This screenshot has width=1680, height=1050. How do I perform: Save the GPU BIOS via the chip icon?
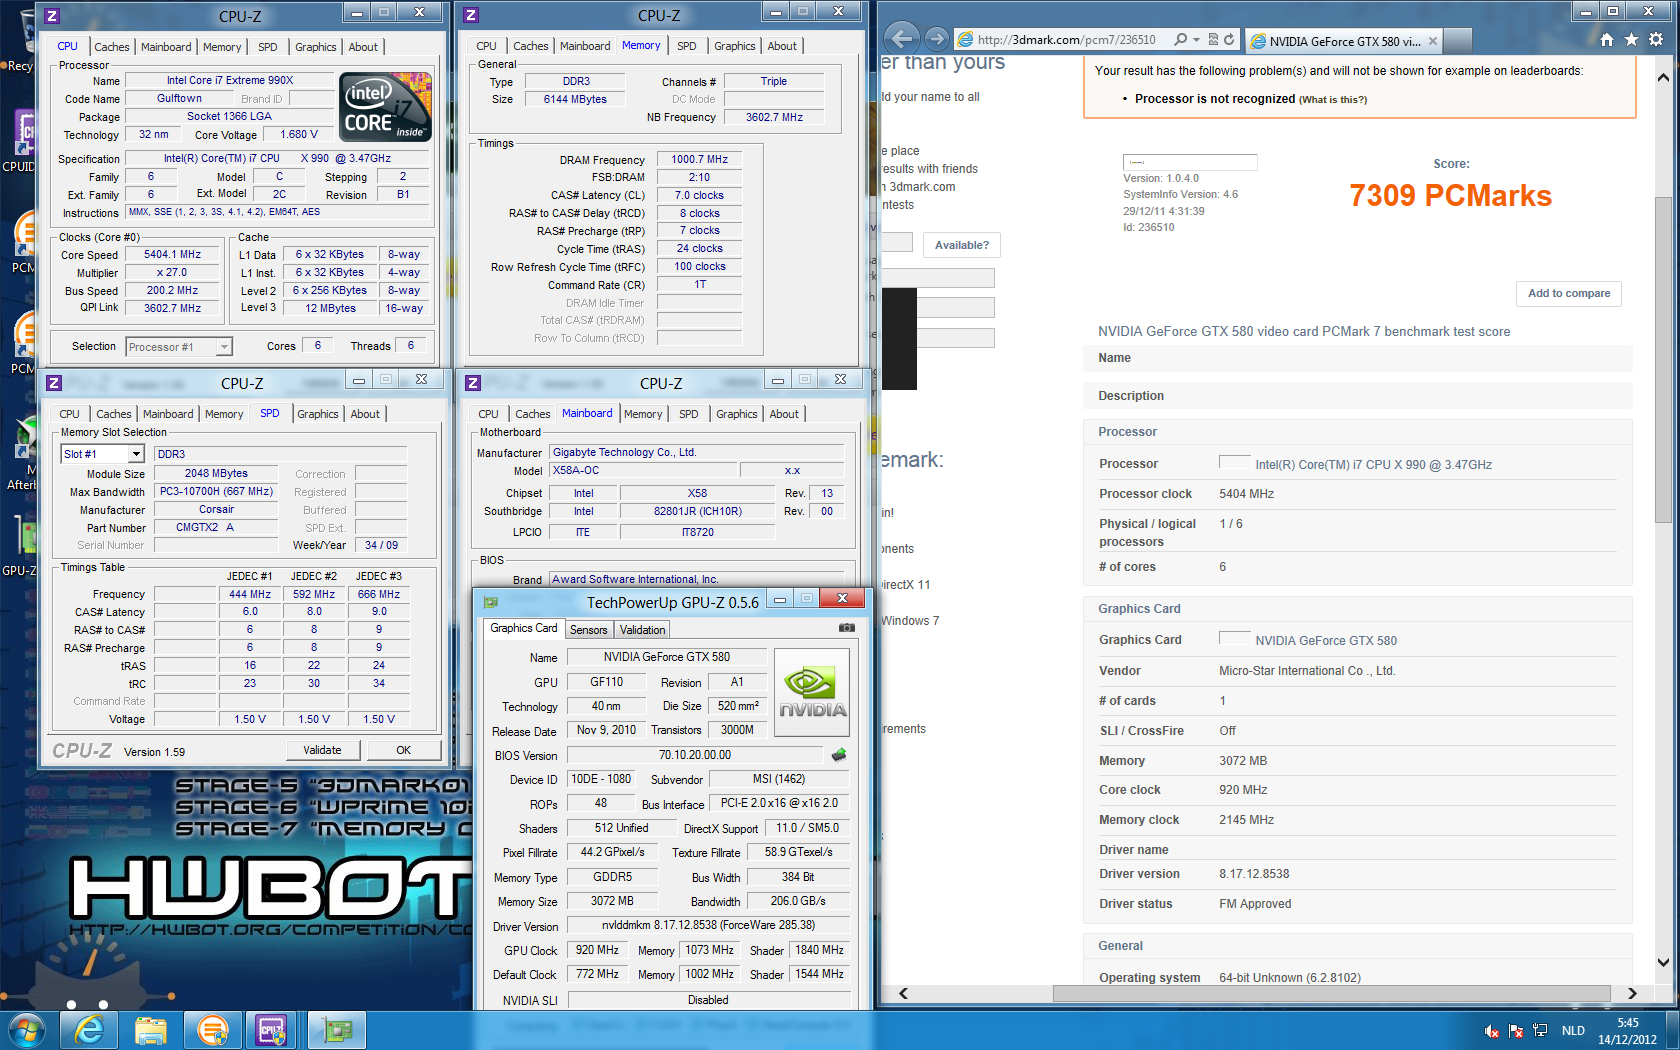click(x=838, y=755)
